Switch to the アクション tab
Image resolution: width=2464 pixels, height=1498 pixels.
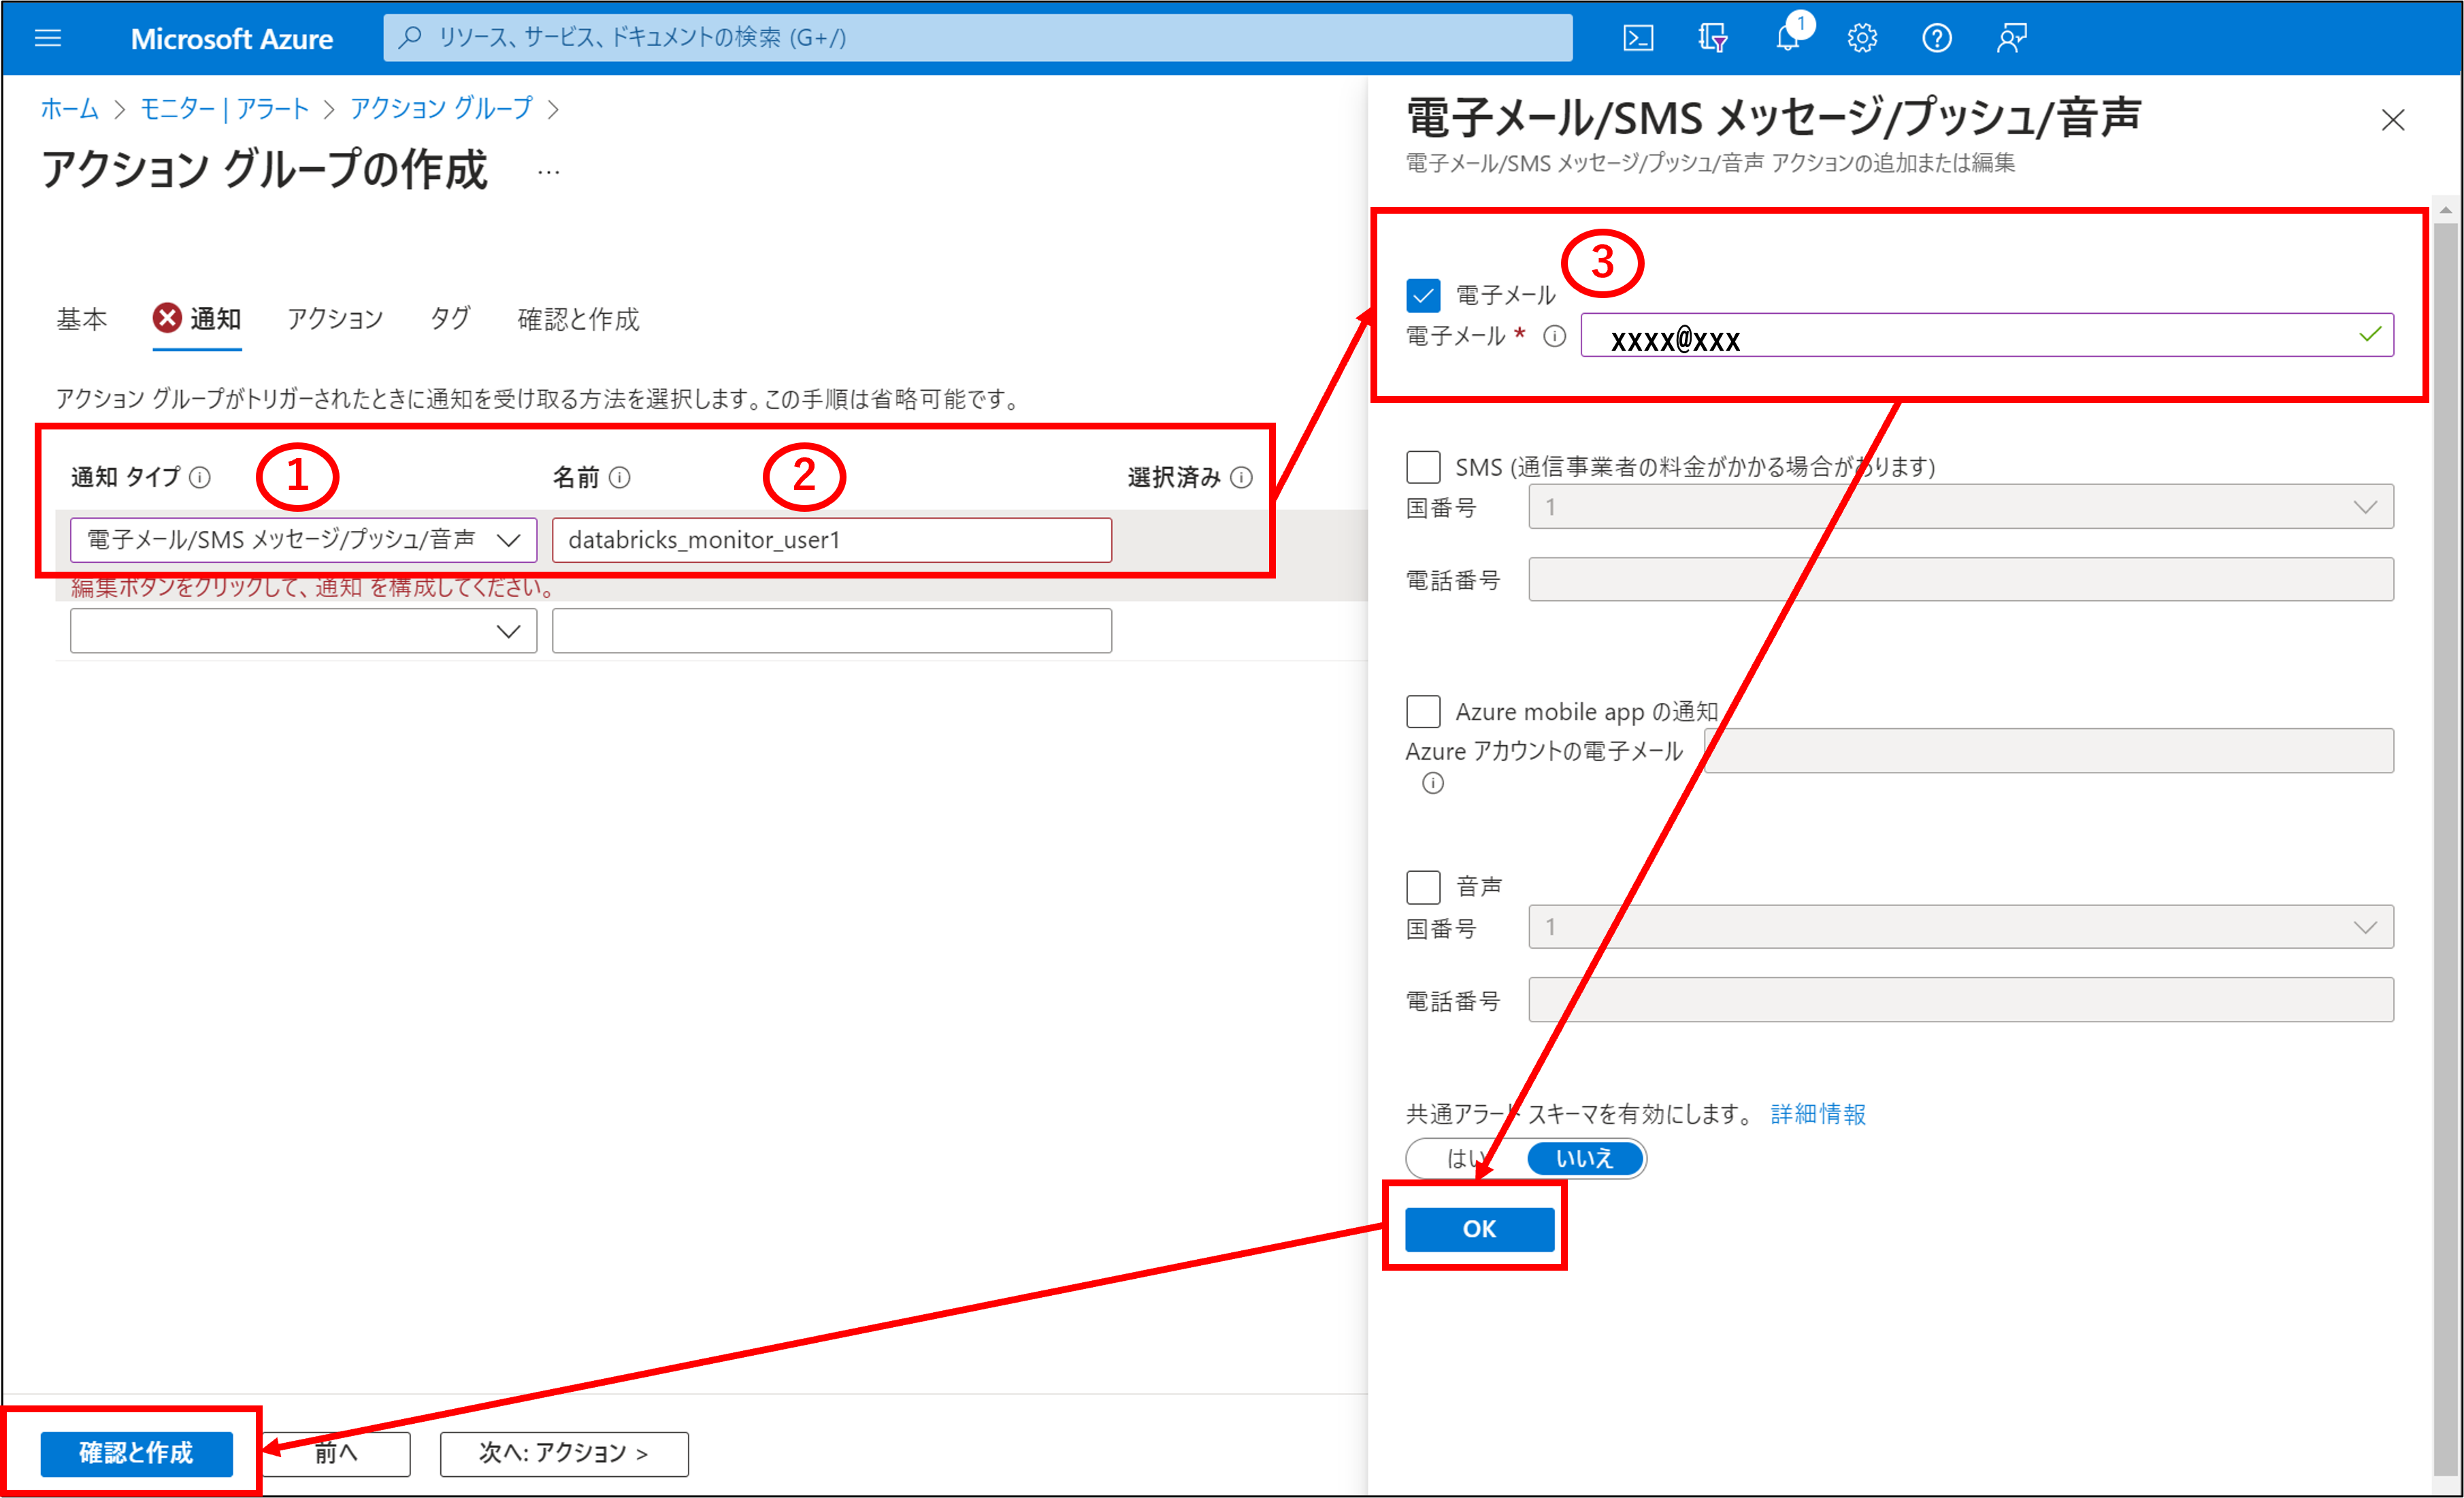point(335,319)
